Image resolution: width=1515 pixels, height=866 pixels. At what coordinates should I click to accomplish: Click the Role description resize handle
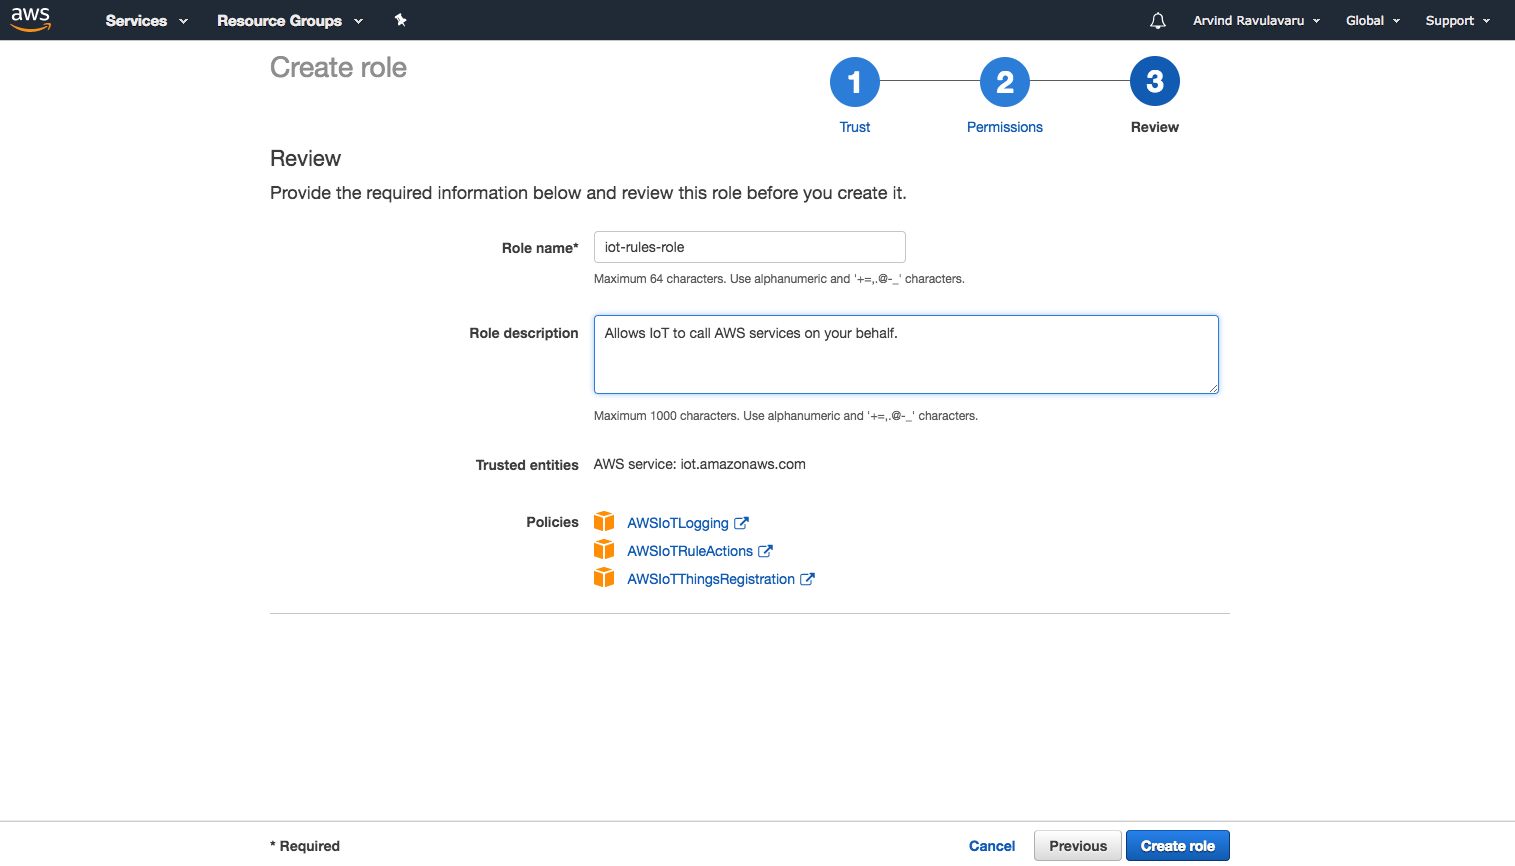click(1213, 388)
